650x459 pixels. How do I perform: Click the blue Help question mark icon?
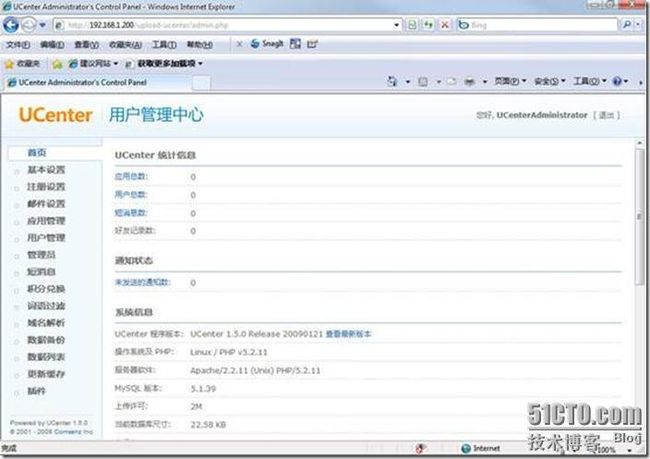point(617,81)
